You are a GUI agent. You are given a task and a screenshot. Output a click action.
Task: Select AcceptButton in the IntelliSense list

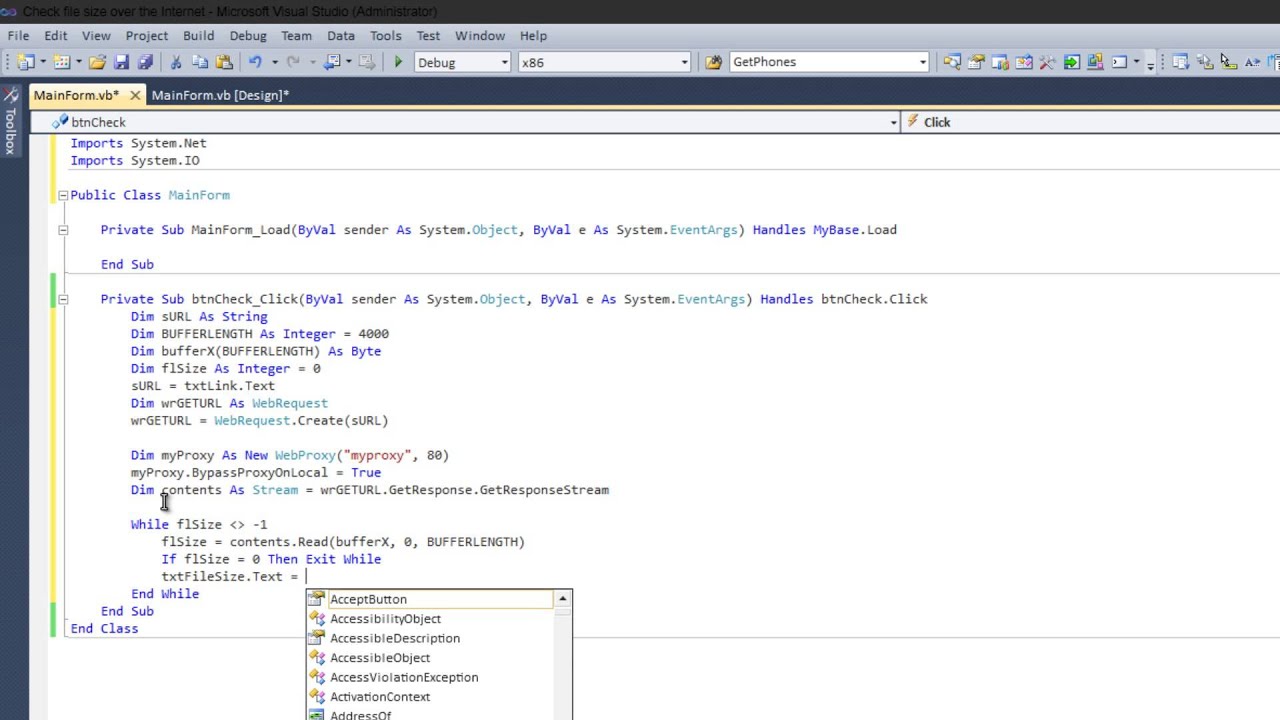click(429, 599)
